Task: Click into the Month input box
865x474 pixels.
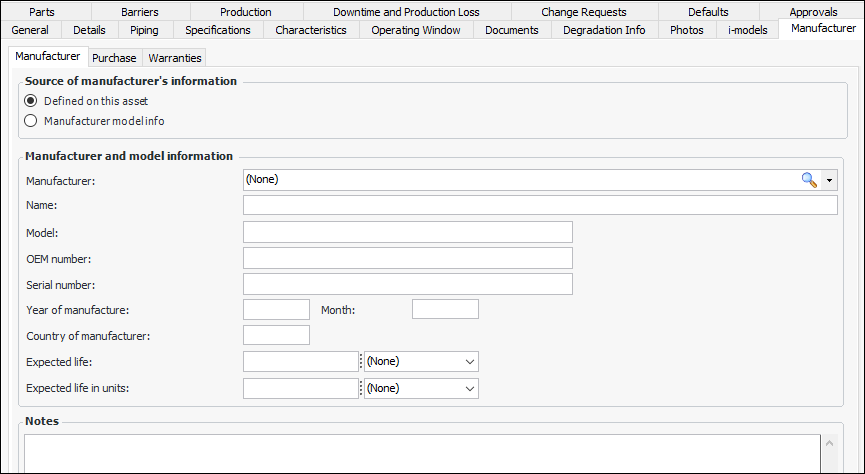Action: click(445, 310)
